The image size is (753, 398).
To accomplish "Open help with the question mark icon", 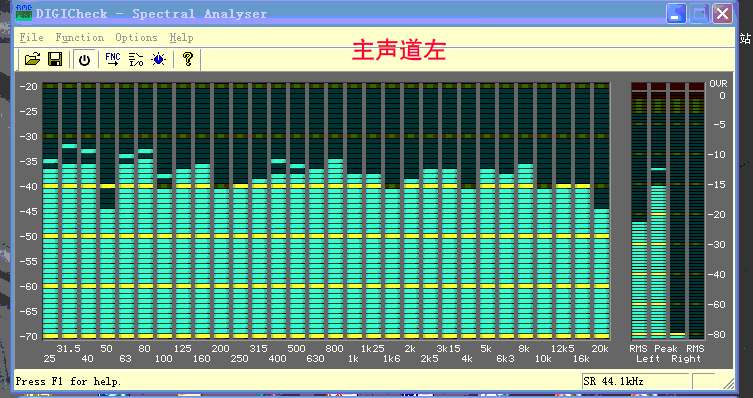I will (x=188, y=60).
